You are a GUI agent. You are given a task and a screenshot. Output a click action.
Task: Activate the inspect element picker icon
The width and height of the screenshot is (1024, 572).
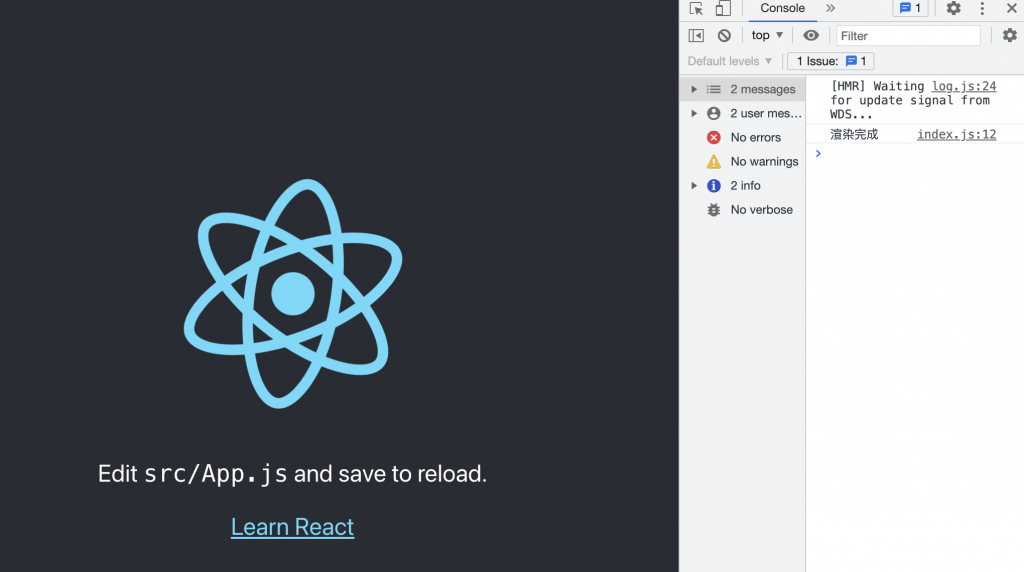tap(696, 8)
